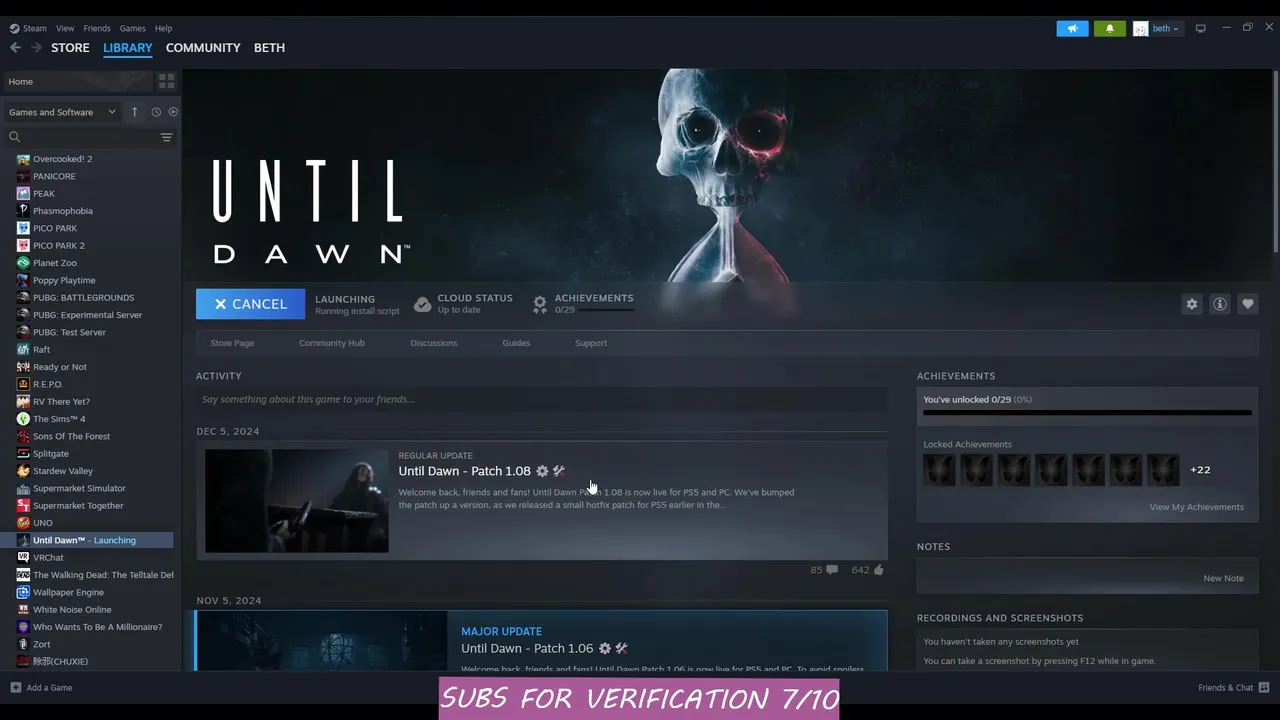
Task: Click the Friends & Chat icon
Action: click(x=1264, y=688)
